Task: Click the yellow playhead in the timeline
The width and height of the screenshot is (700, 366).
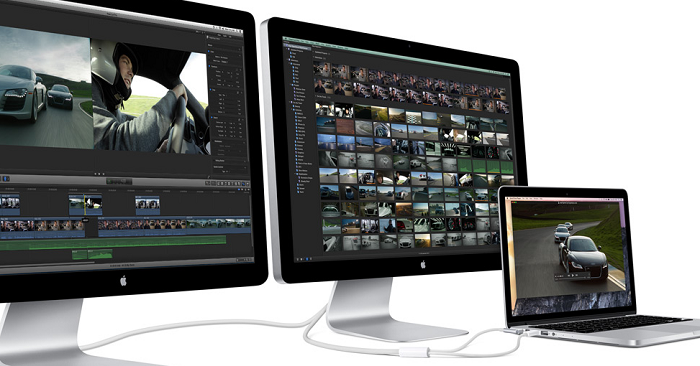Action: (x=84, y=204)
